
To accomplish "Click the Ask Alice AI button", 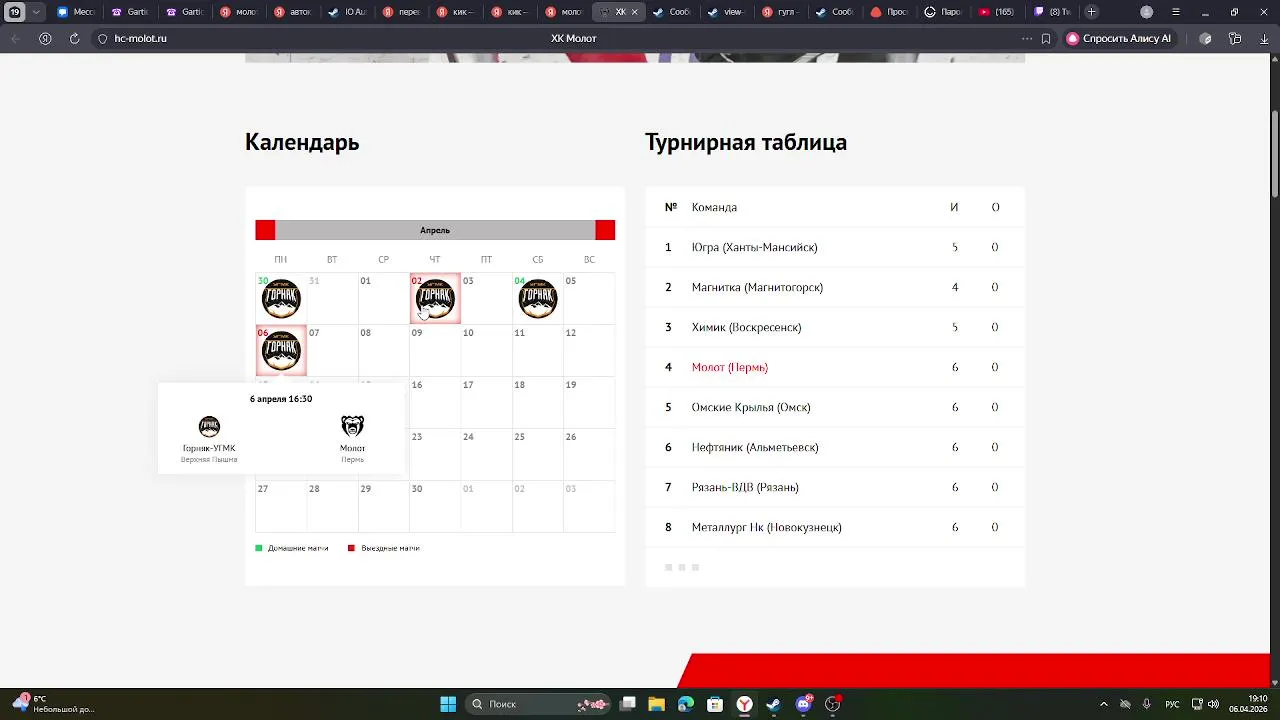I will [x=1119, y=38].
